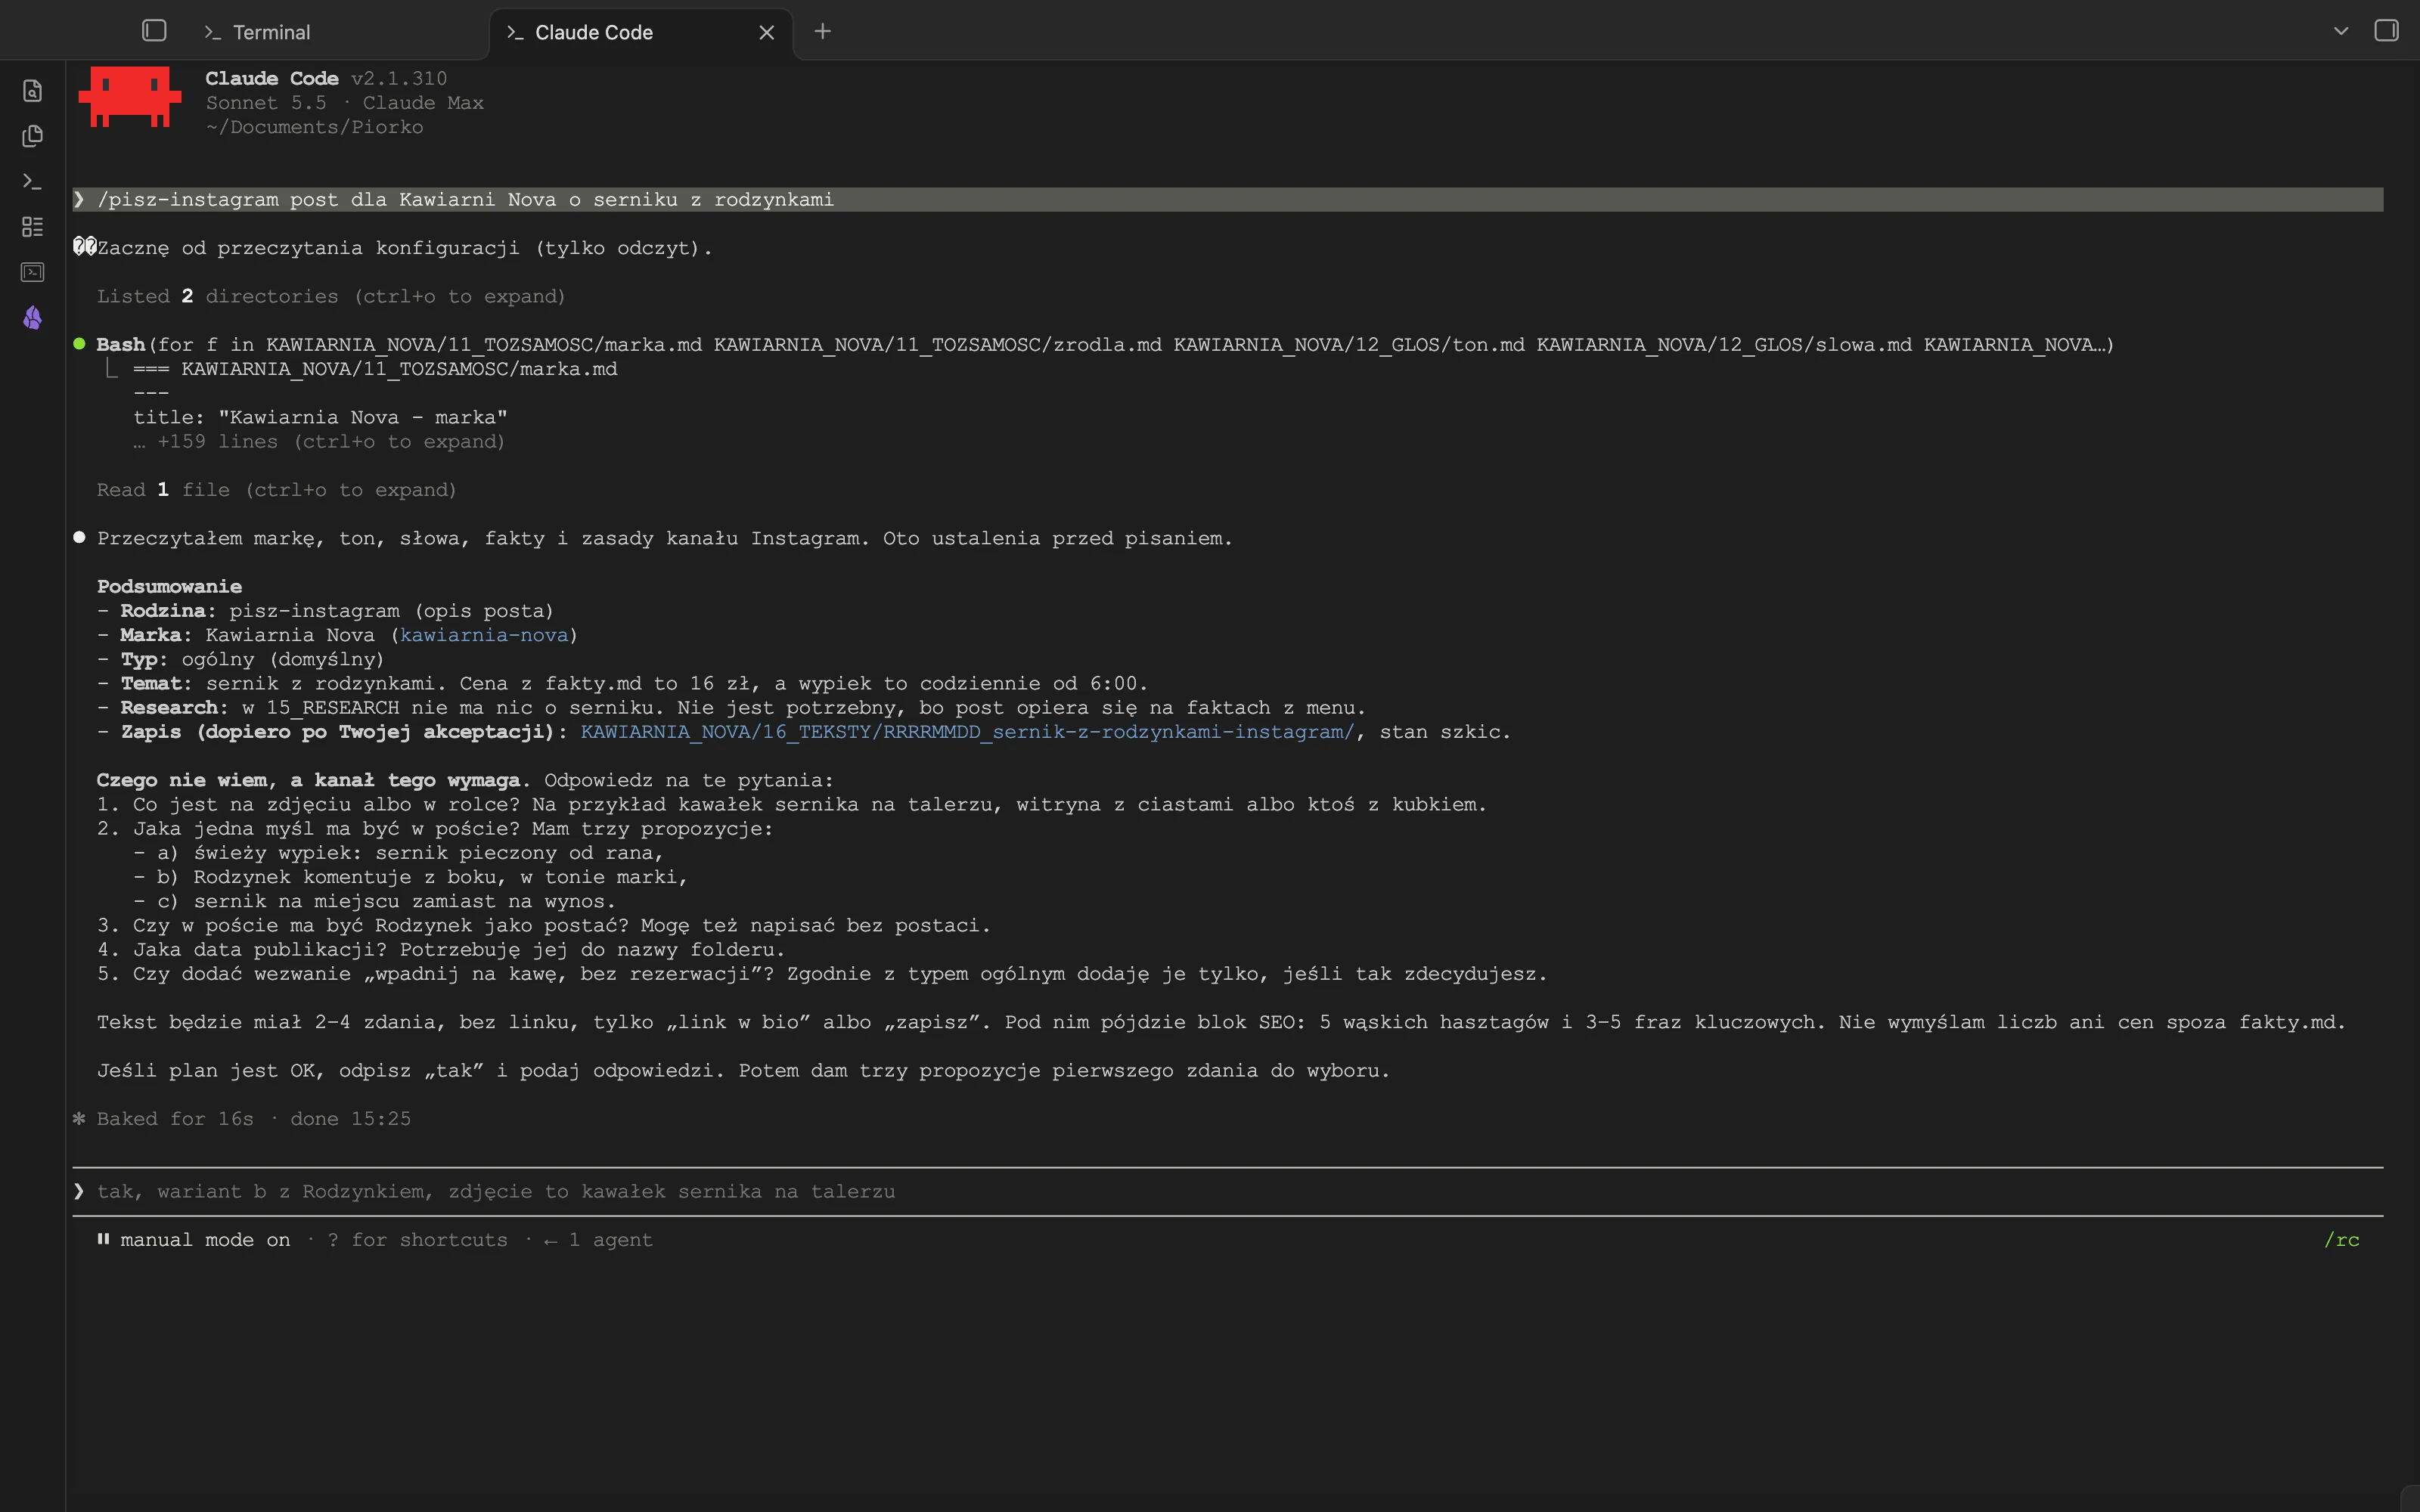Viewport: 2420px width, 1512px height.
Task: Click the Bash command output line
Action: 1104,345
